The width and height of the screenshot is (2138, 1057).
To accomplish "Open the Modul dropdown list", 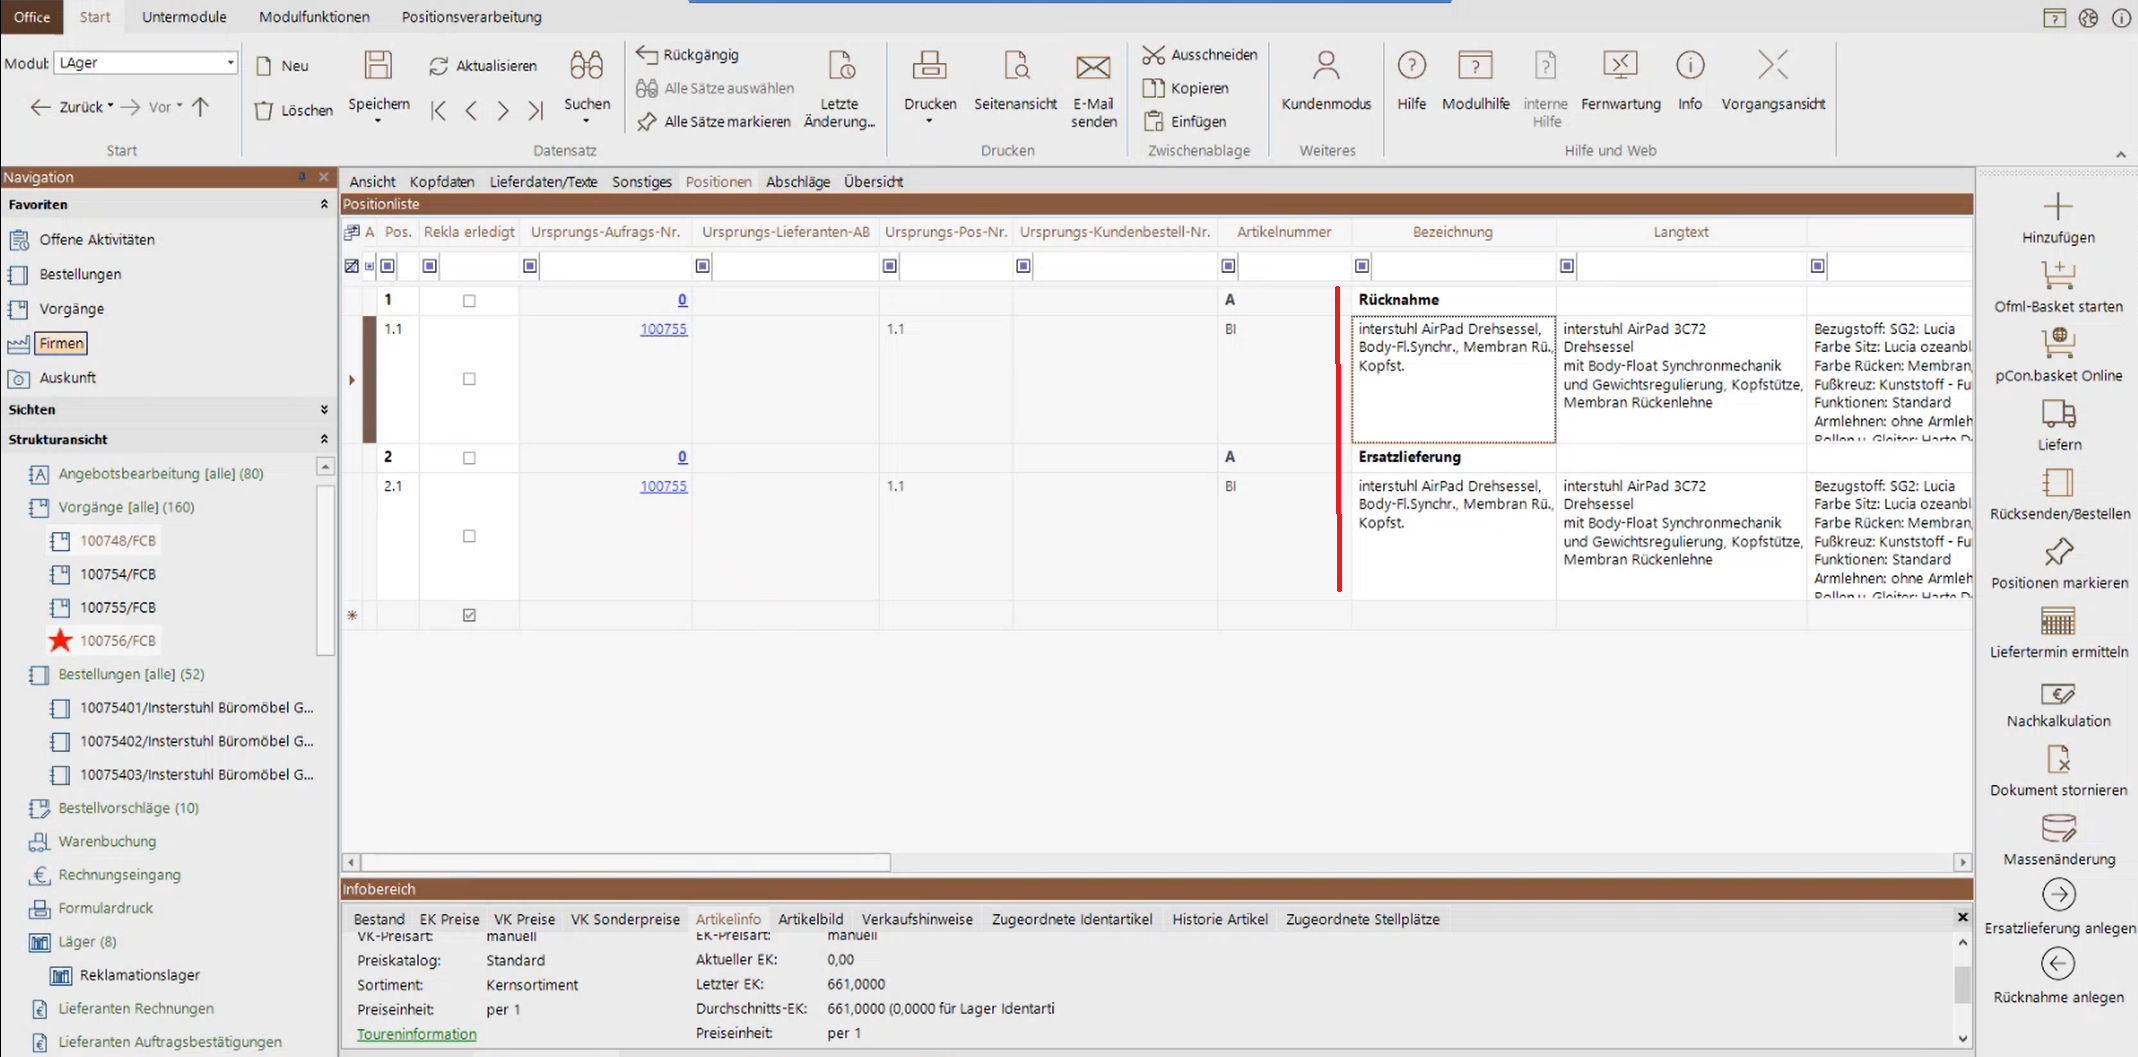I will click(x=230, y=63).
